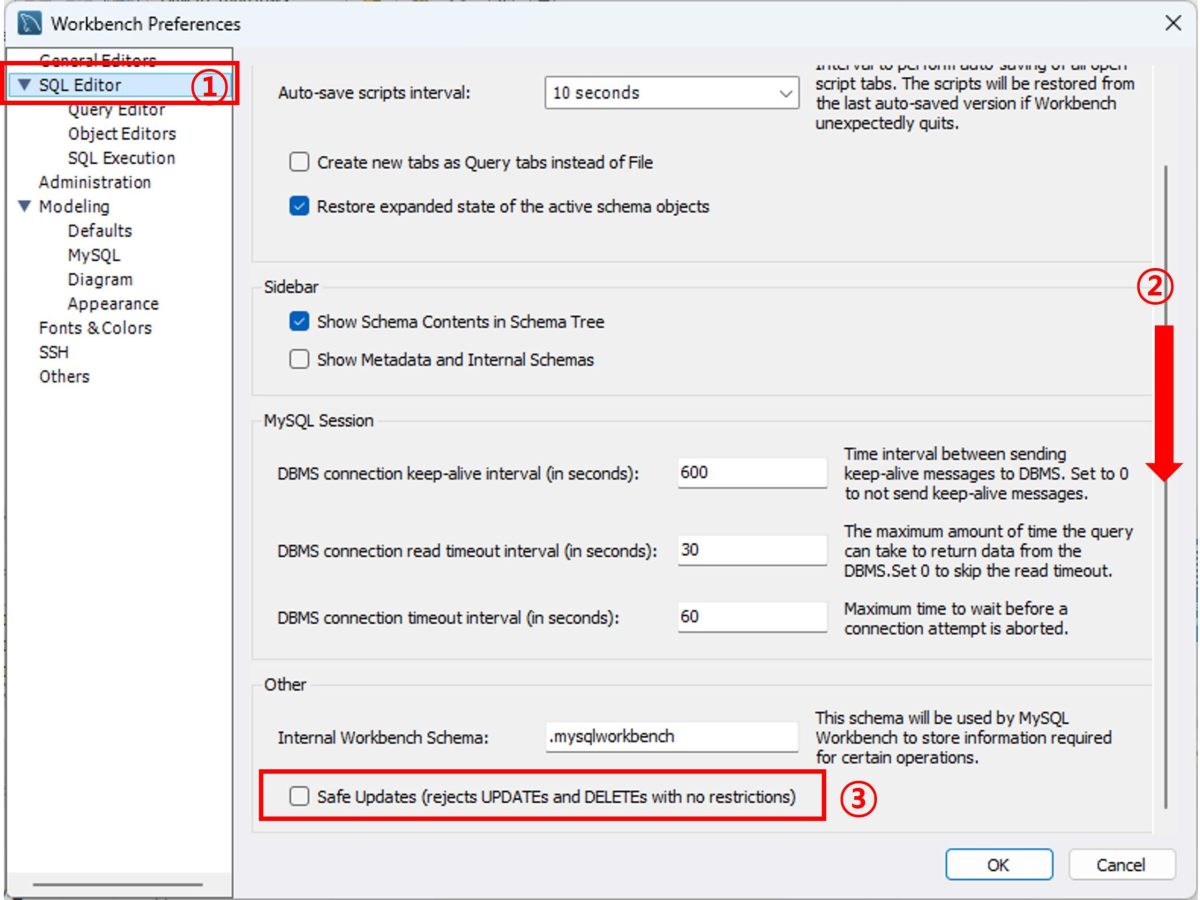Enable Safe Updates for UPDATEs and DELETEs
The height and width of the screenshot is (900, 1200).
coord(299,796)
